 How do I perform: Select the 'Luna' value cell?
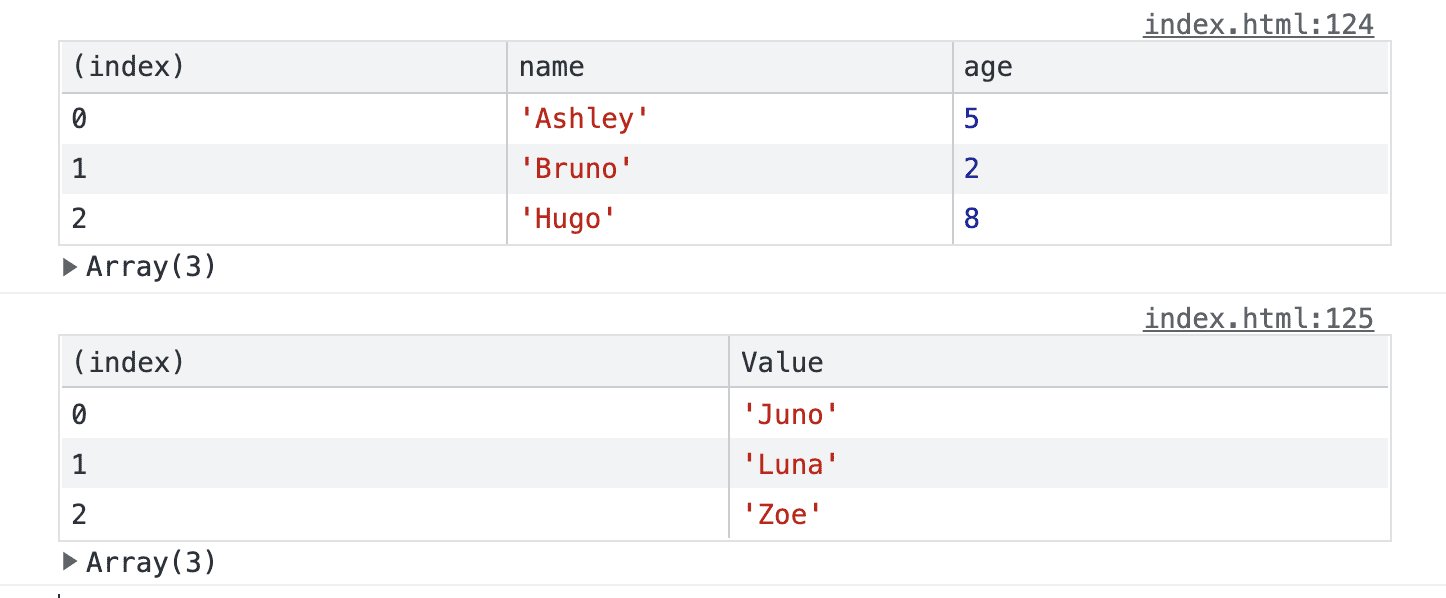click(x=1059, y=463)
